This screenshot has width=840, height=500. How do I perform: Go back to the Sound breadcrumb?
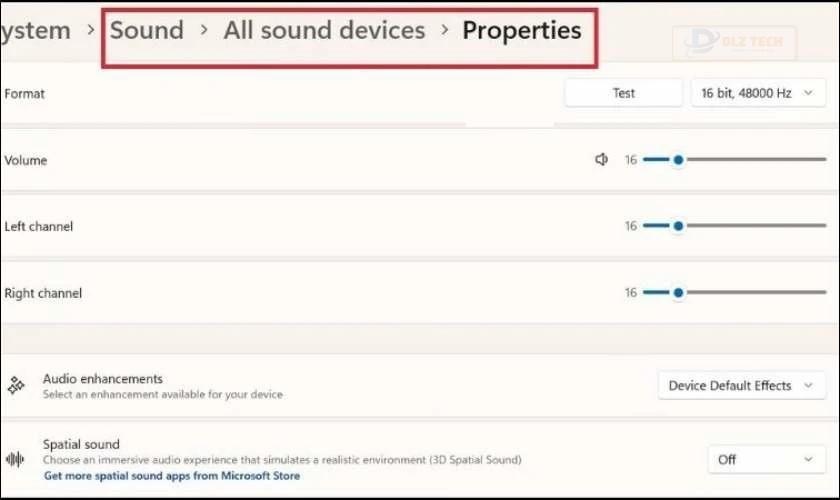(x=147, y=31)
